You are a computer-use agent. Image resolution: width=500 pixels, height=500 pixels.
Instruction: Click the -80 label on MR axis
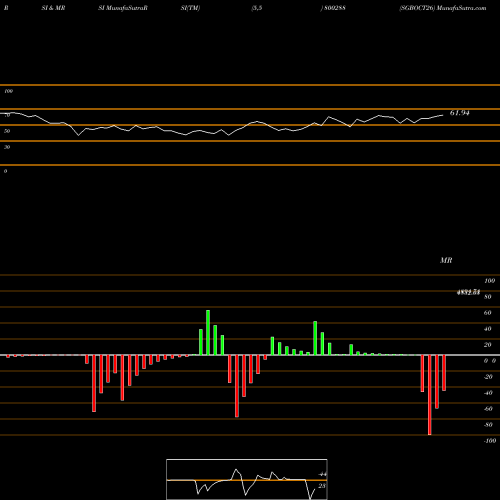[x=488, y=425]
